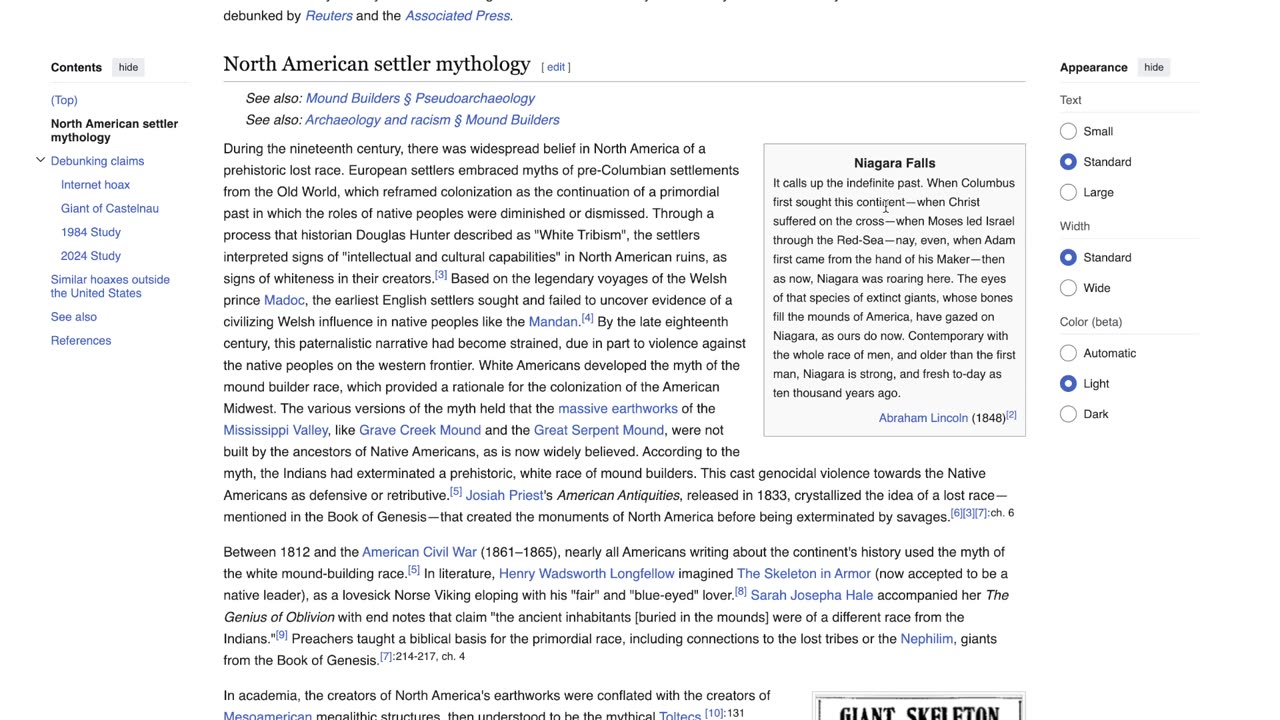Open the American Civil War link
Viewport: 1280px width, 720px height.
[419, 552]
